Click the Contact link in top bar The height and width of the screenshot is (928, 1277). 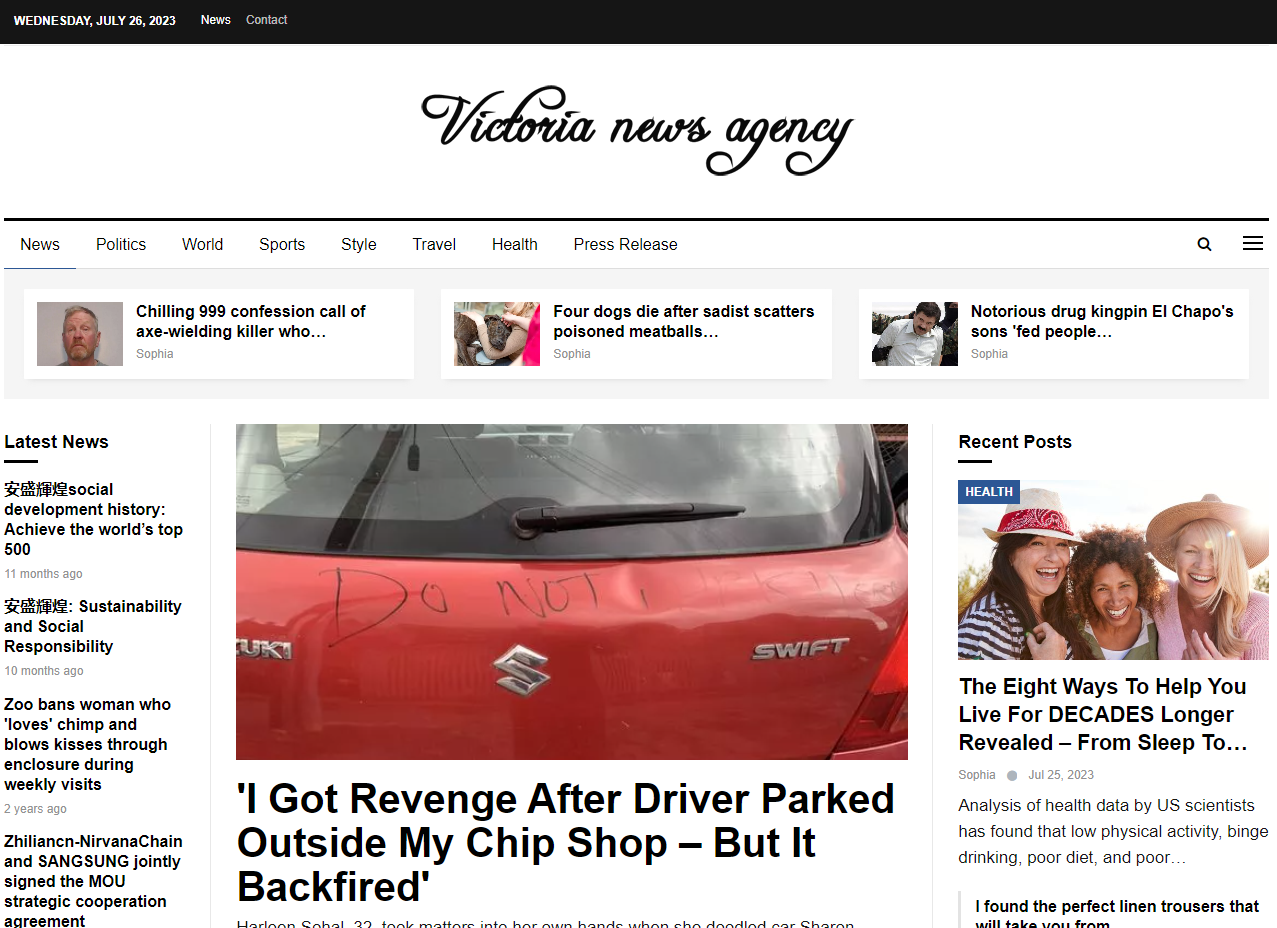[x=266, y=20]
